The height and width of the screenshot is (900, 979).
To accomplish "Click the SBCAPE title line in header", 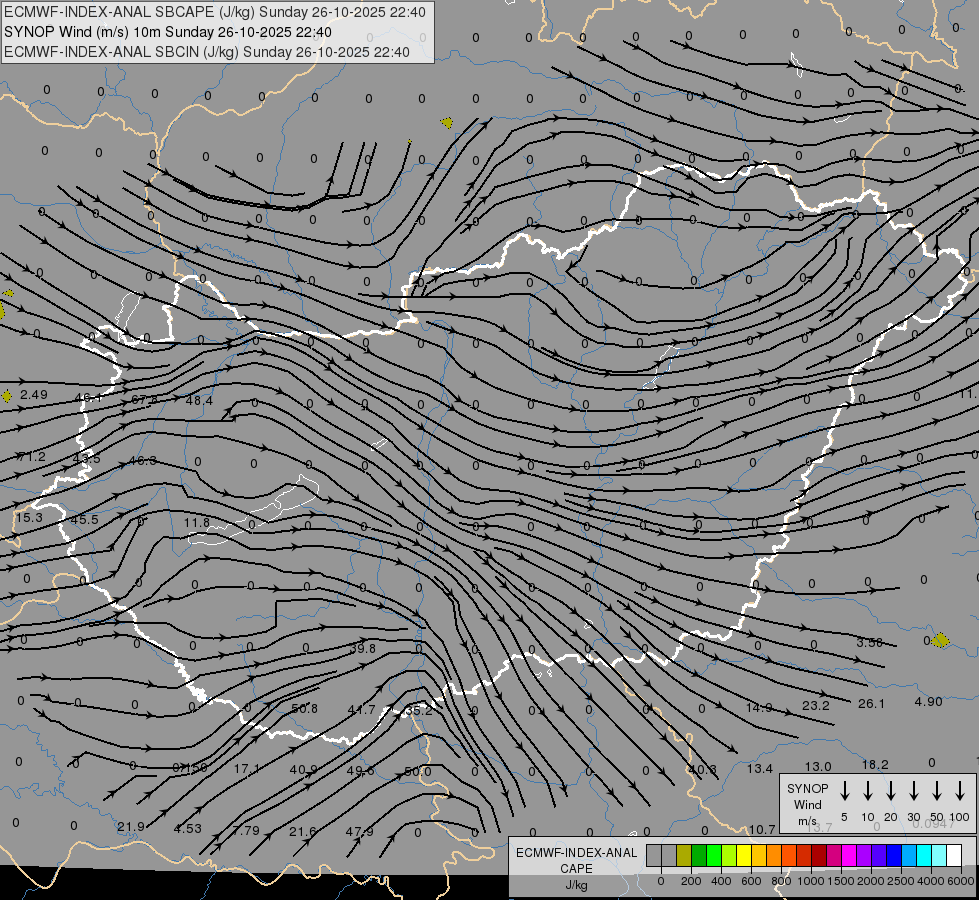I will (215, 12).
